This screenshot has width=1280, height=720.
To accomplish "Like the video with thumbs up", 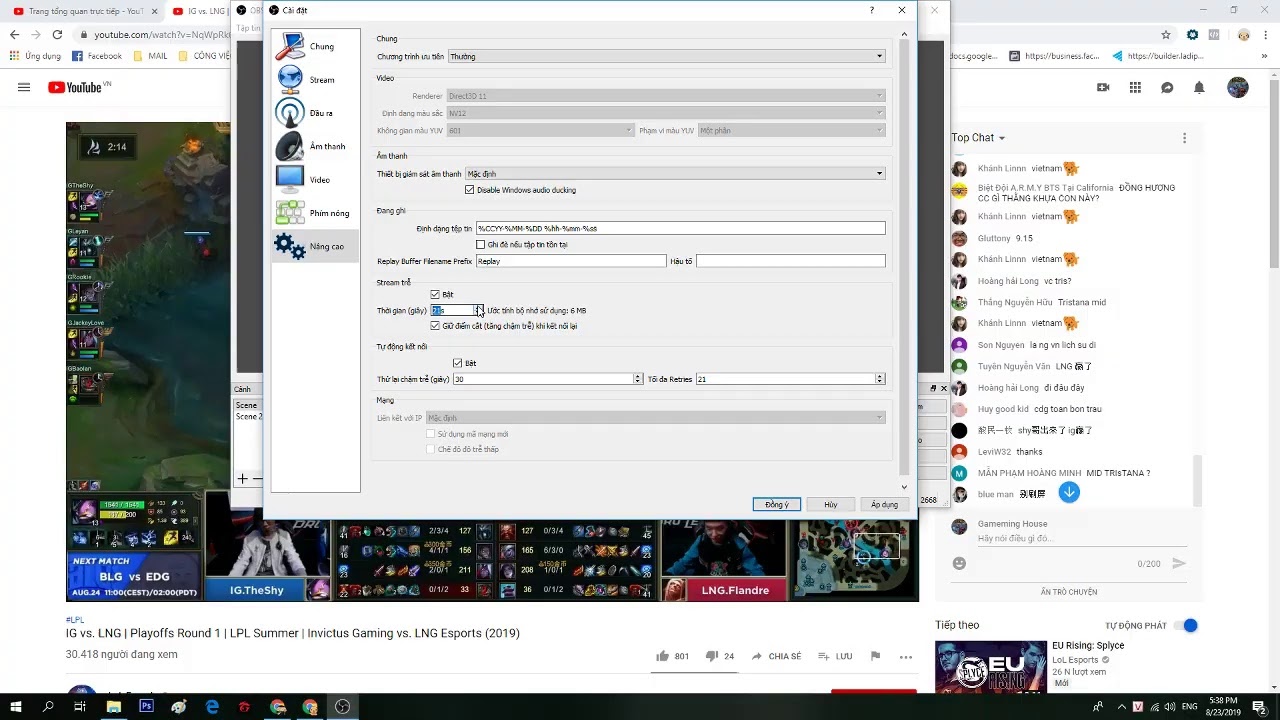I will click(x=662, y=656).
